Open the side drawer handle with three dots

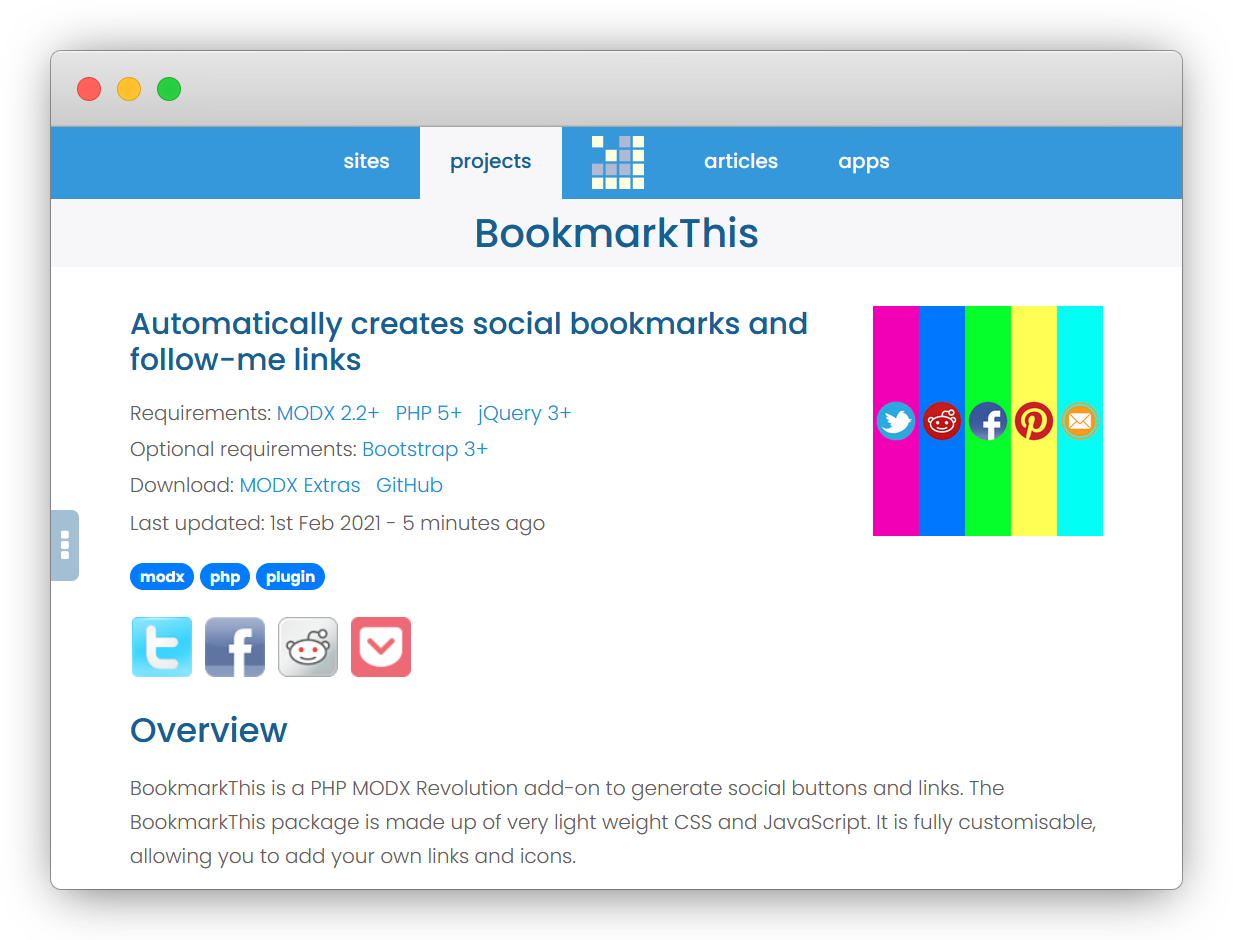(x=65, y=545)
